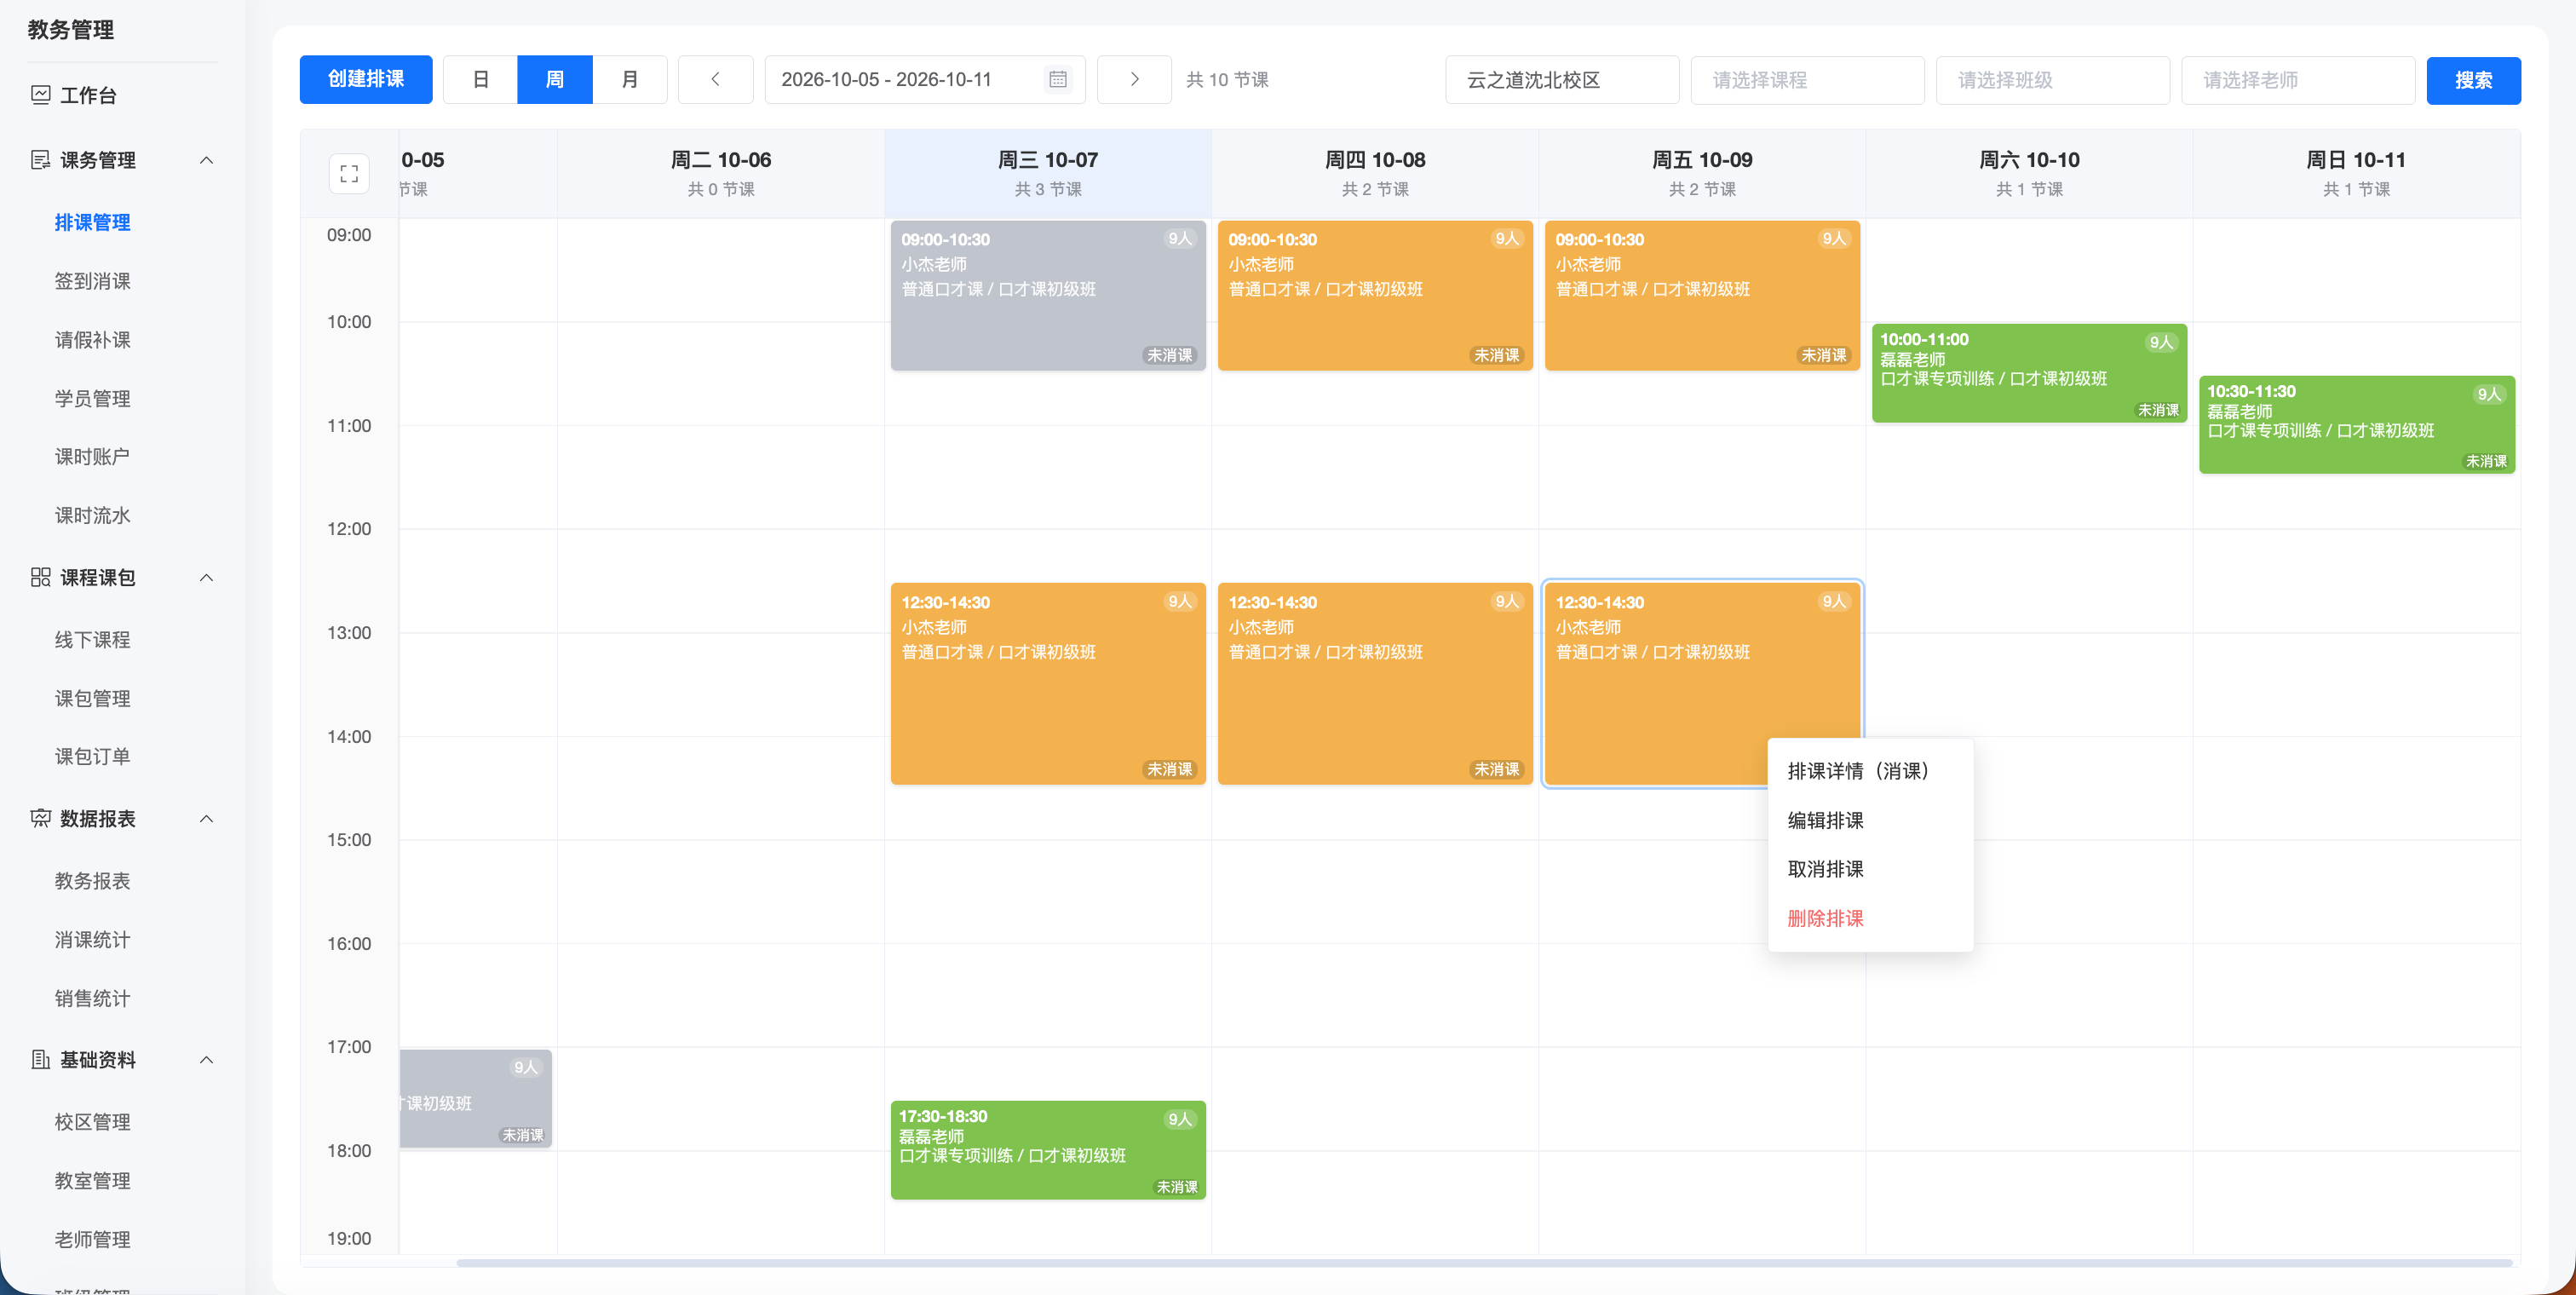
Task: Collapse the 数据报表 menu chevron
Action: [x=207, y=818]
